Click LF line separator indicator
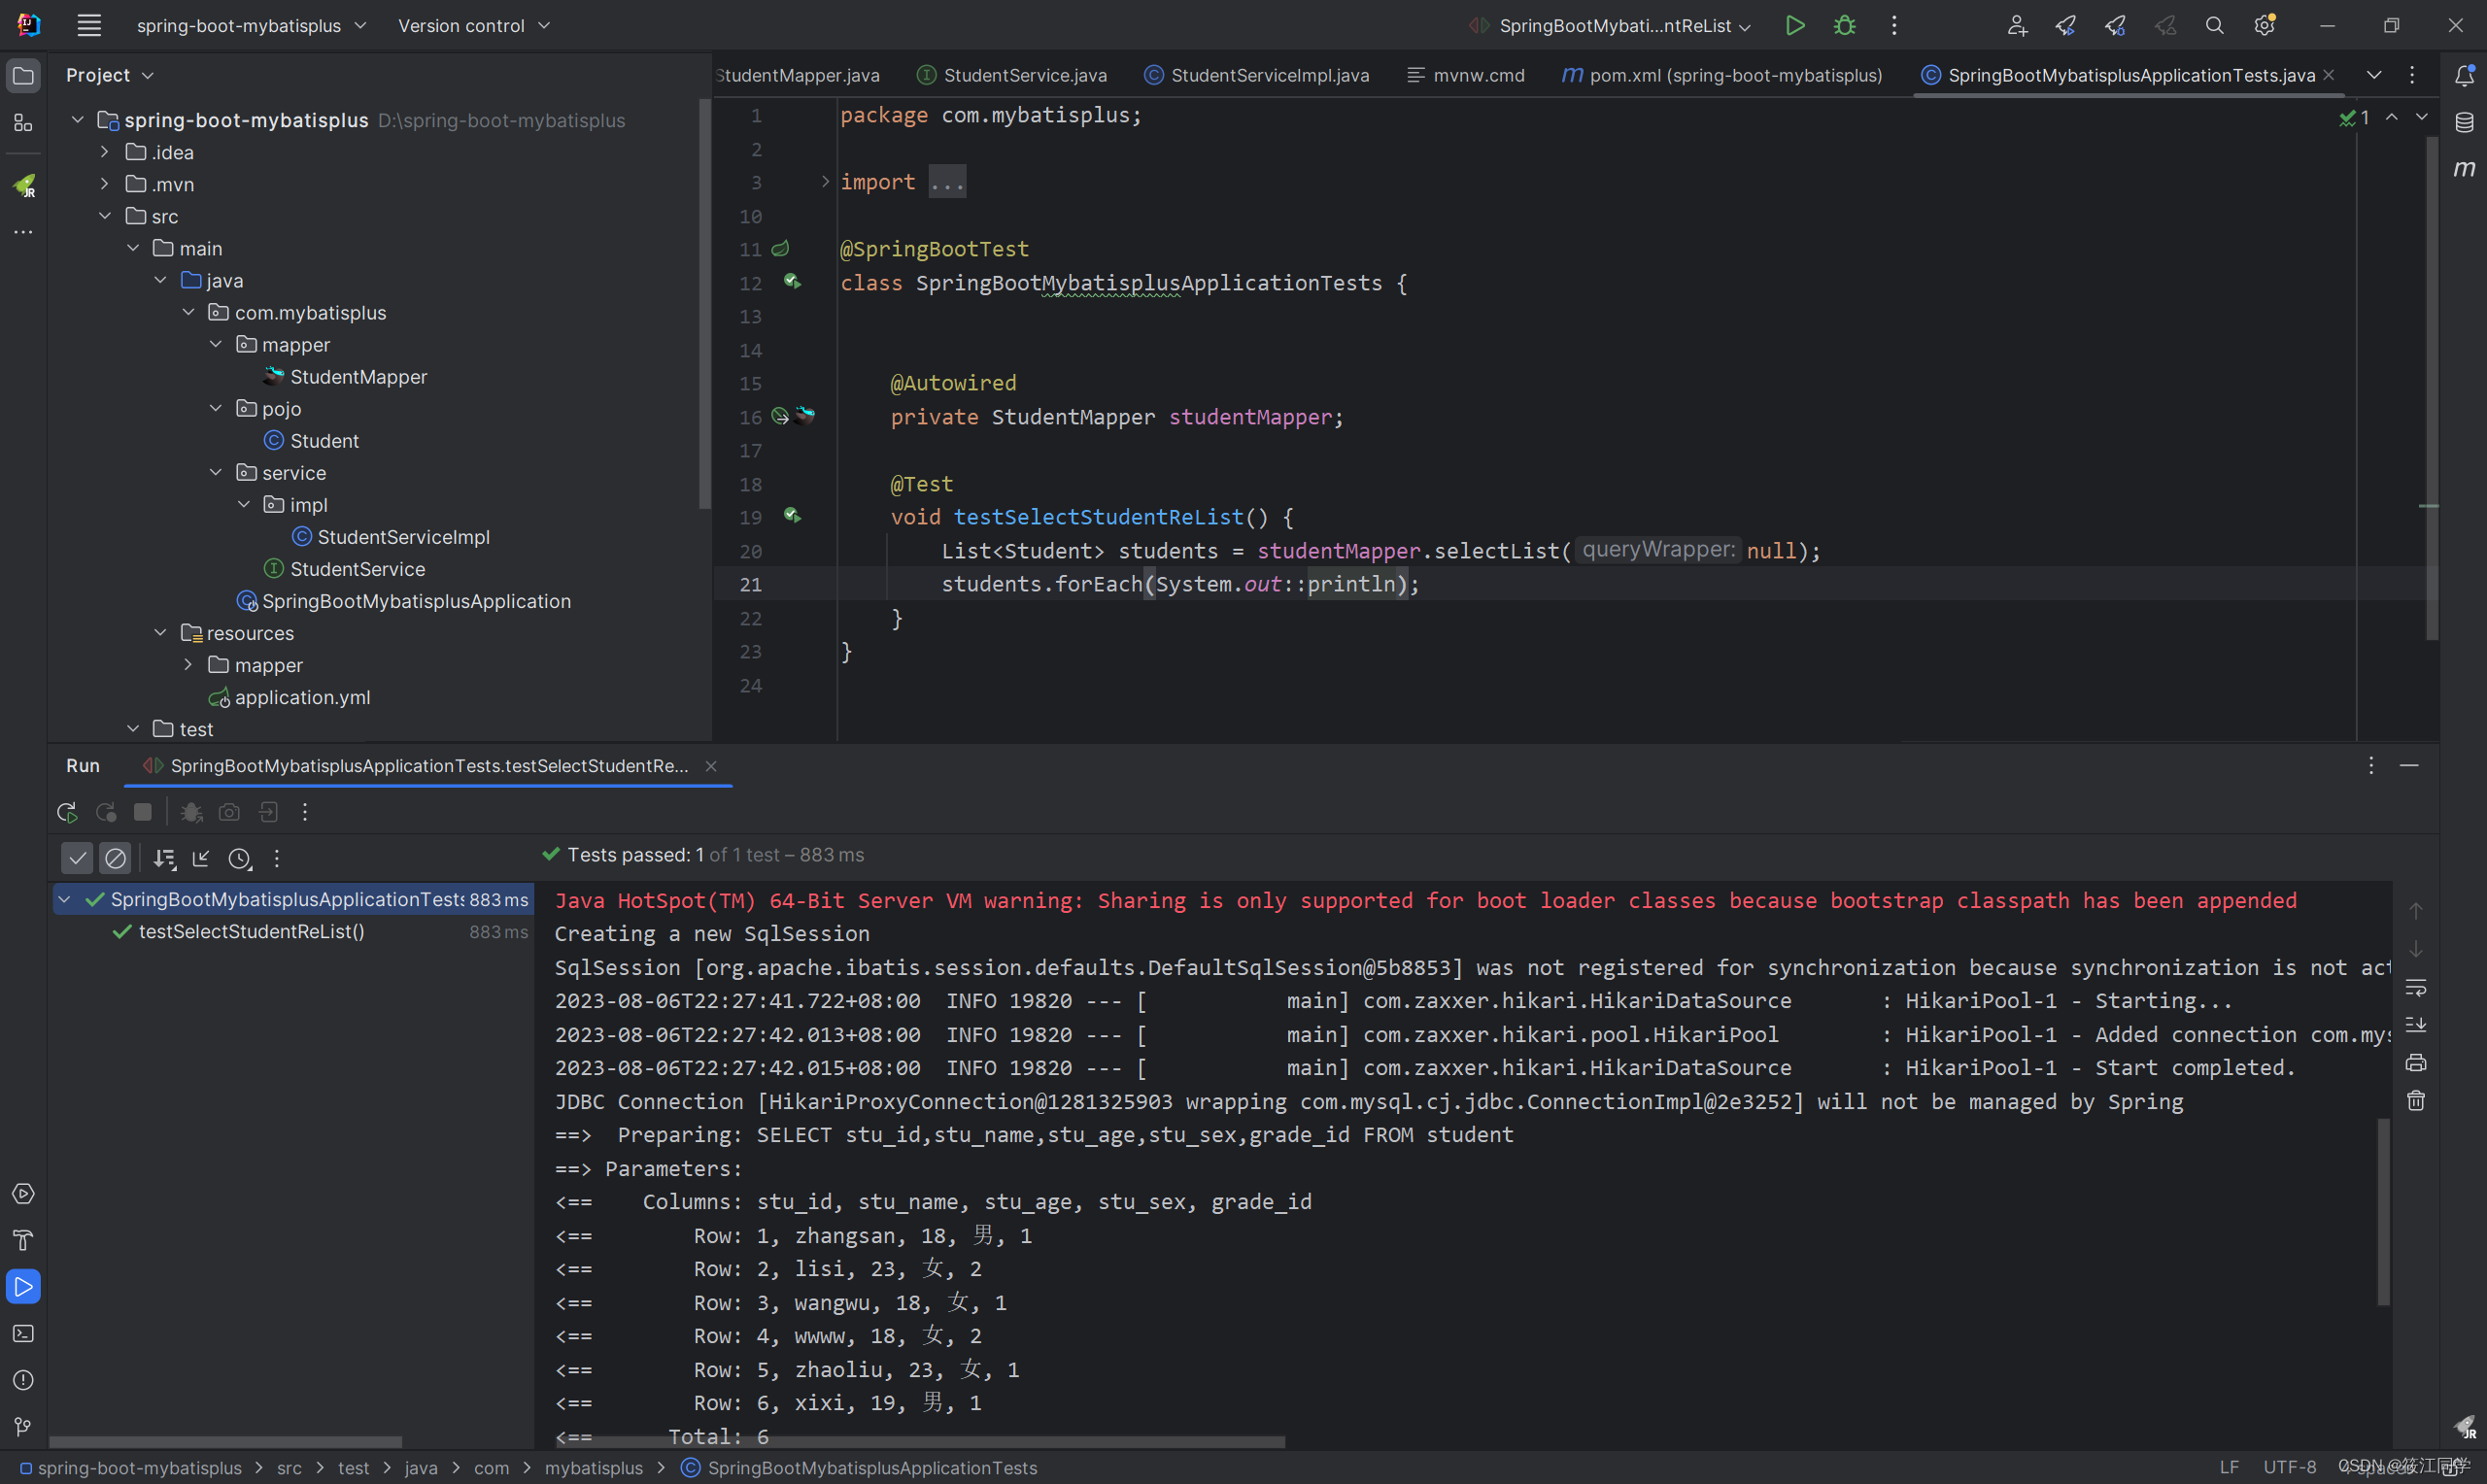Viewport: 2487px width, 1484px height. 2229,1467
